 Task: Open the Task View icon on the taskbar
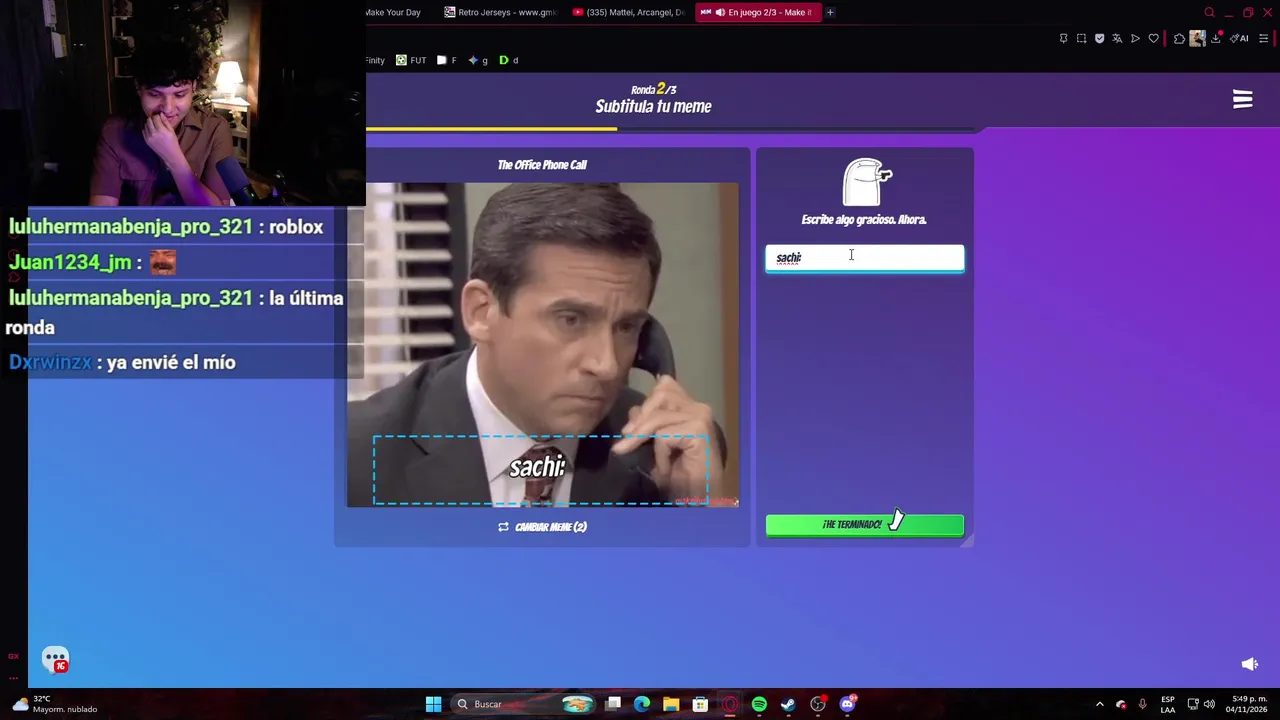(613, 704)
